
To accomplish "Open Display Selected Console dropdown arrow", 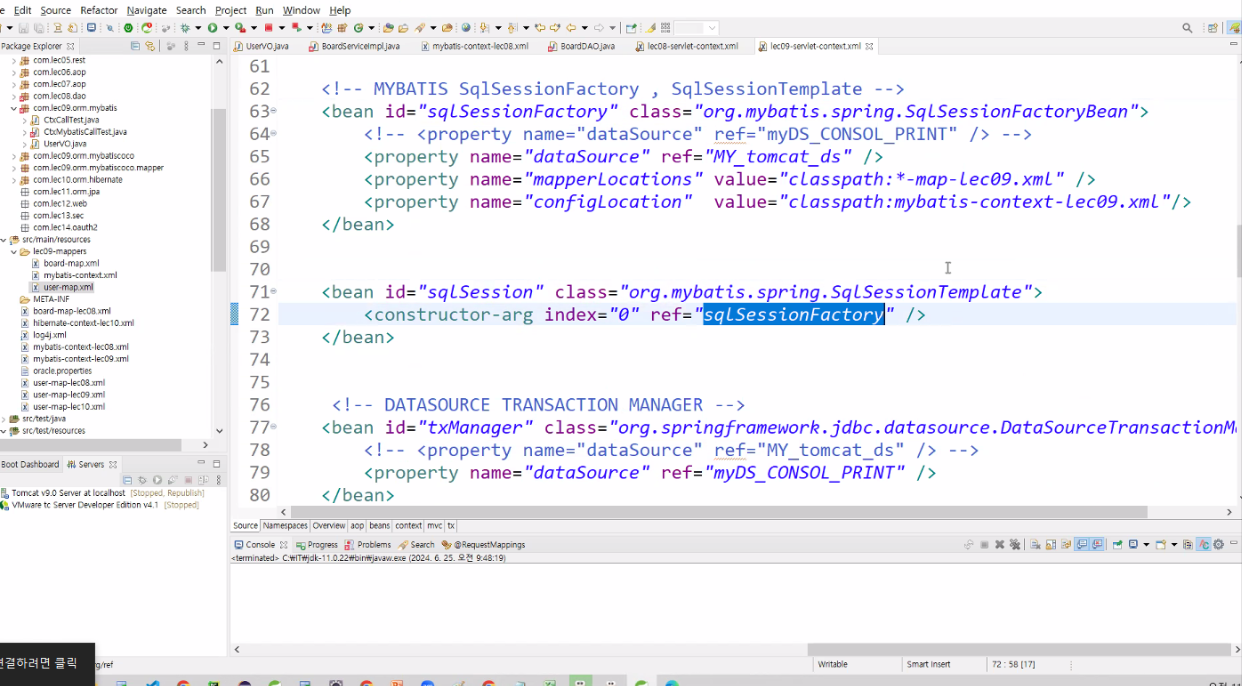I will pos(1146,545).
